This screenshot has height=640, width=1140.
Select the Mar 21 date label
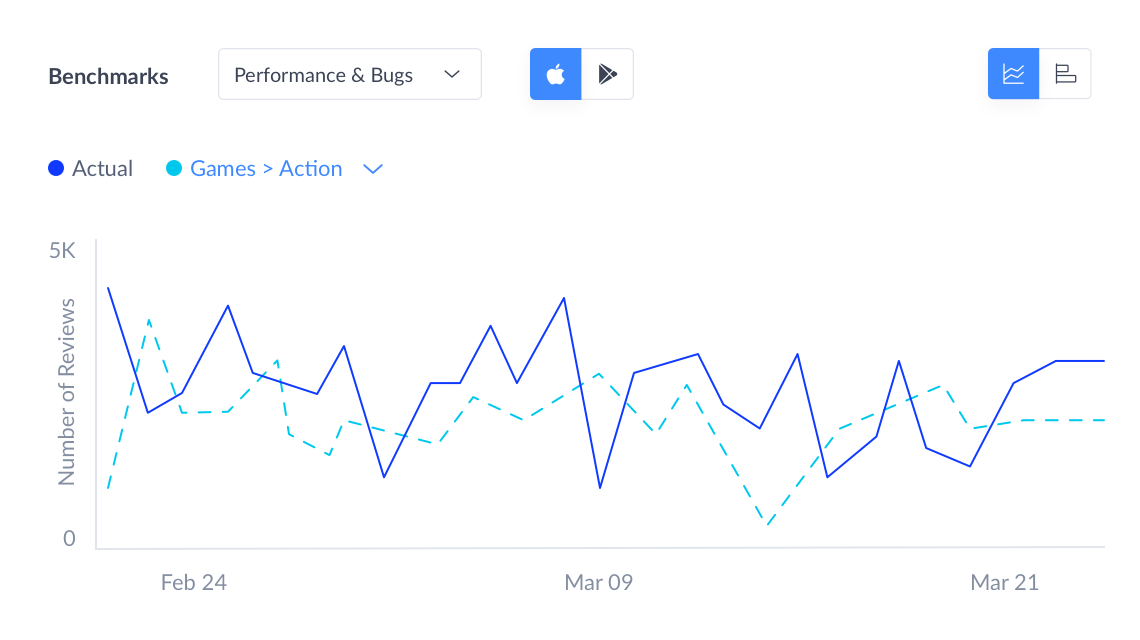click(1005, 582)
